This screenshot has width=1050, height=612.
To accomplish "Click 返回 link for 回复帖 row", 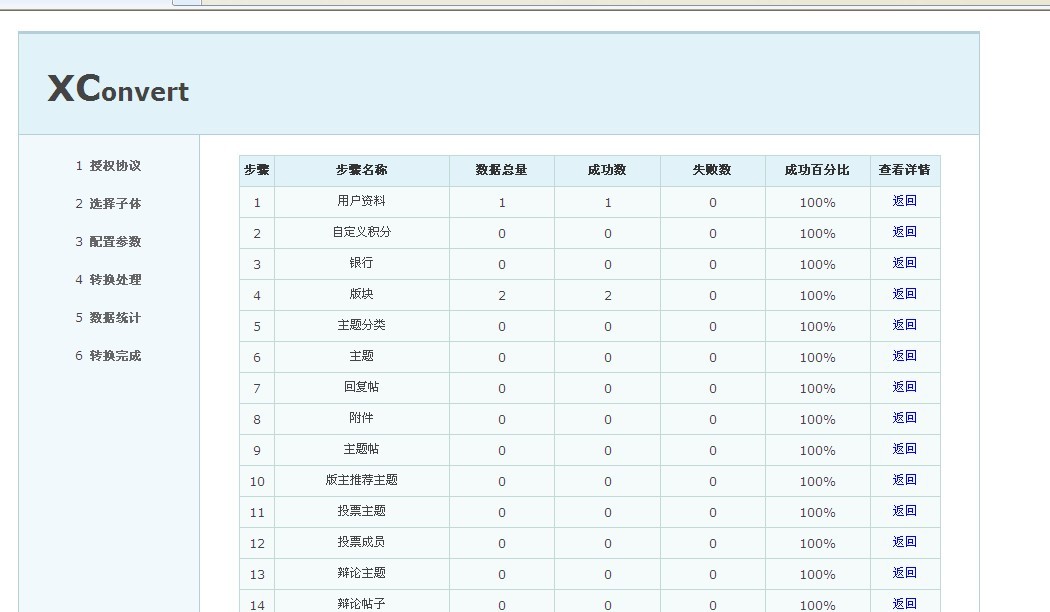I will [x=905, y=387].
